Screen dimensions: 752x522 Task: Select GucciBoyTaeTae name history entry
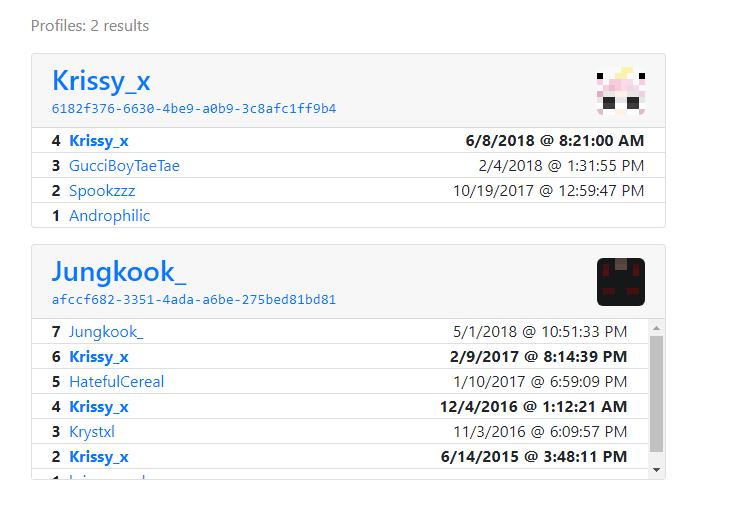point(124,166)
